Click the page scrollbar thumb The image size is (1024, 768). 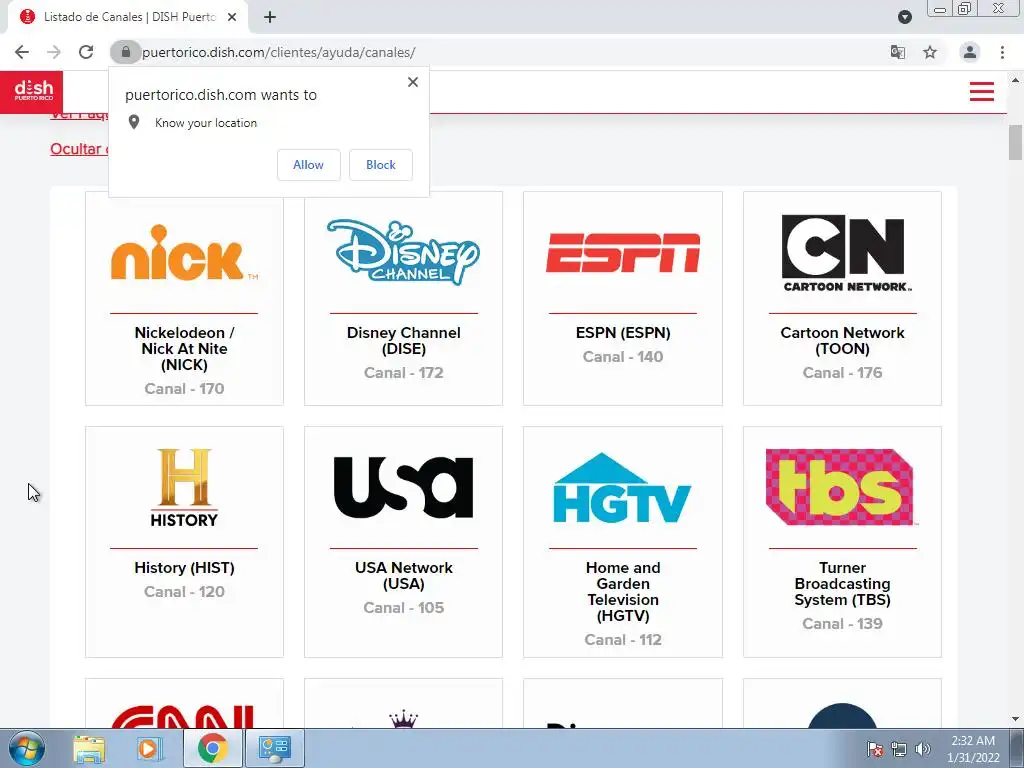coord(1015,142)
